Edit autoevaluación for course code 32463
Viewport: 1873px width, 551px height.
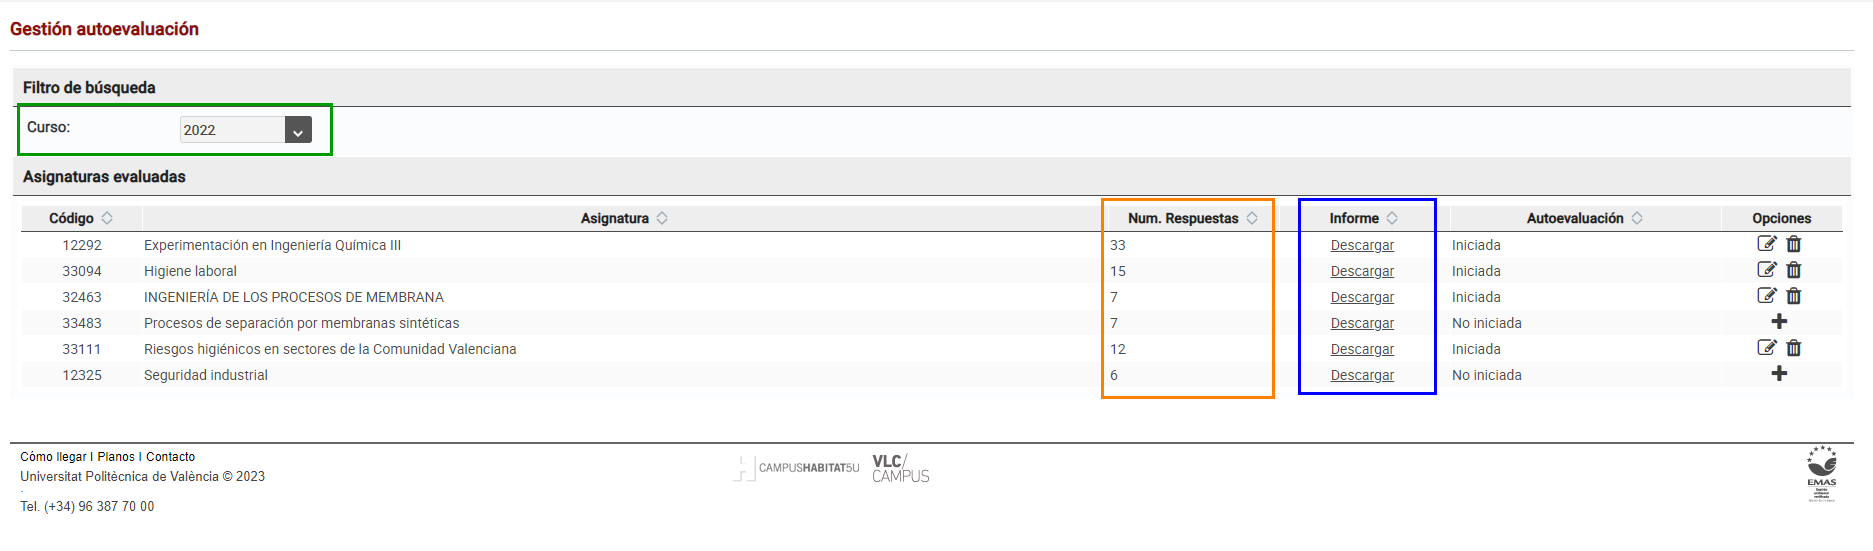(x=1766, y=296)
